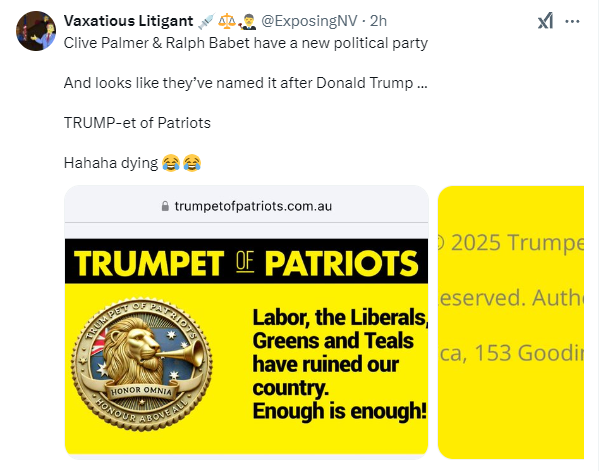Click the Grok xI icon
The image size is (603, 471).
click(x=545, y=21)
